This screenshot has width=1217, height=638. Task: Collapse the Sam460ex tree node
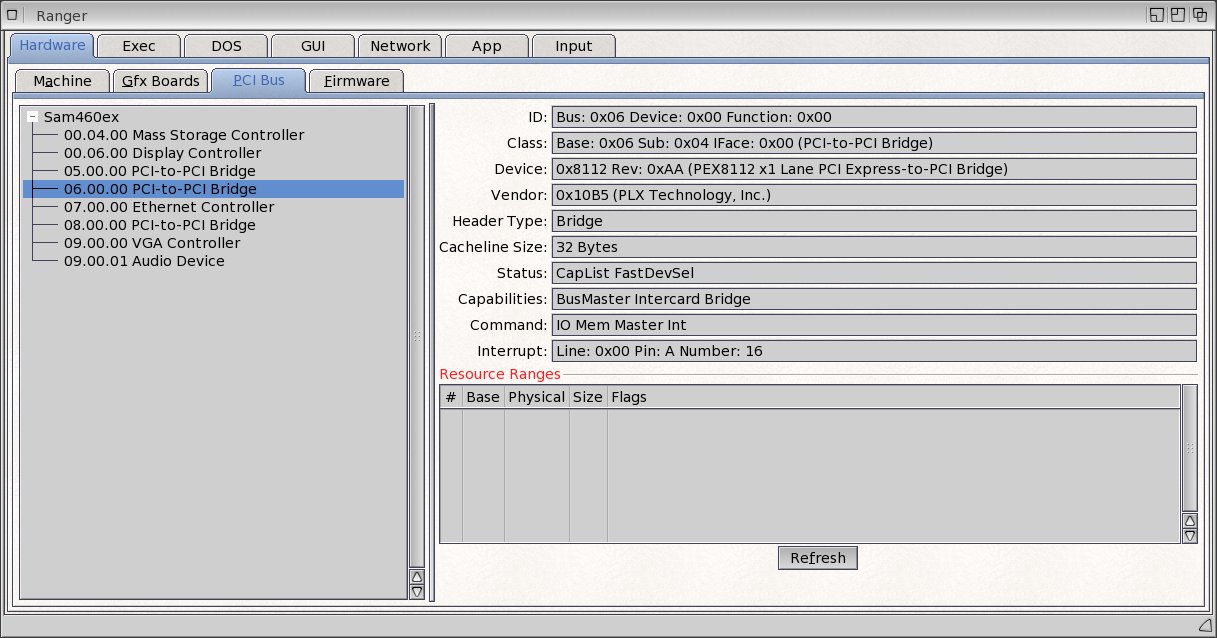33,117
